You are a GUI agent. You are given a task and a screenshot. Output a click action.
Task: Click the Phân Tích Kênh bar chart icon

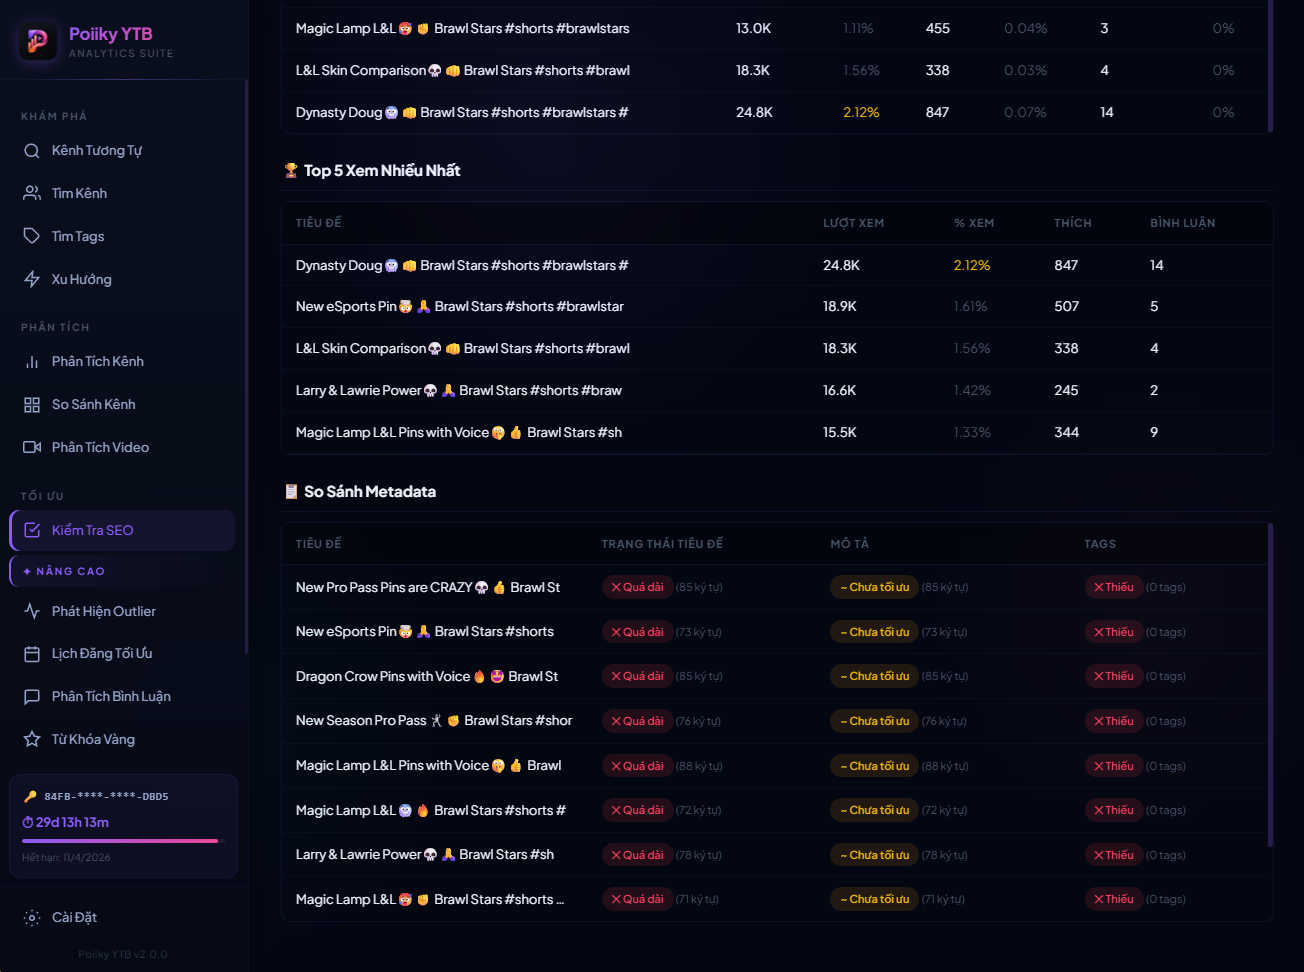tap(32, 362)
